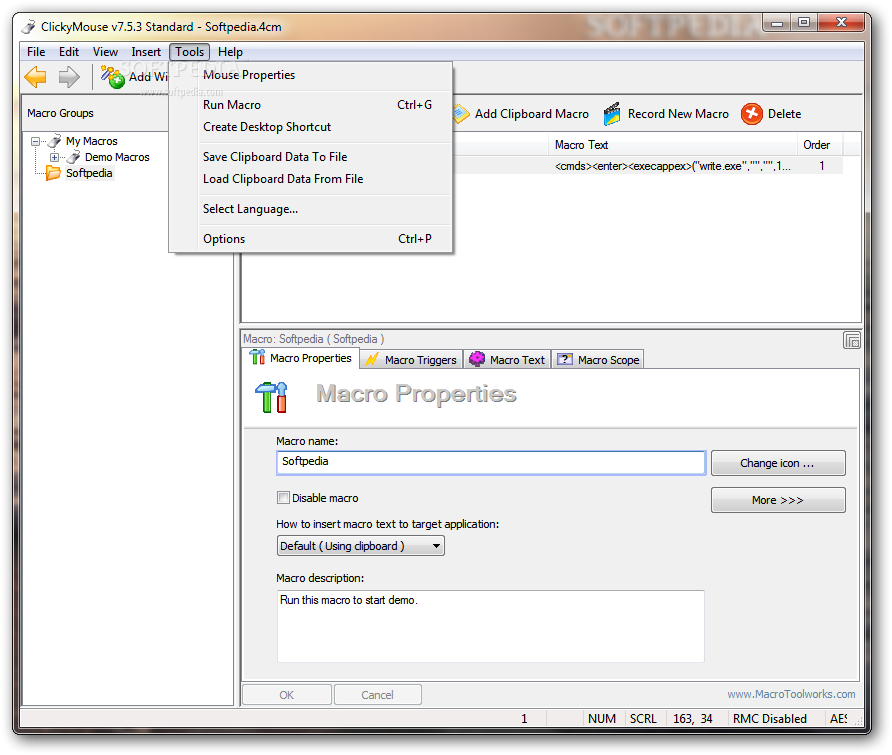Click the Softpedia folder icon in tree
The image size is (892, 755).
point(53,173)
